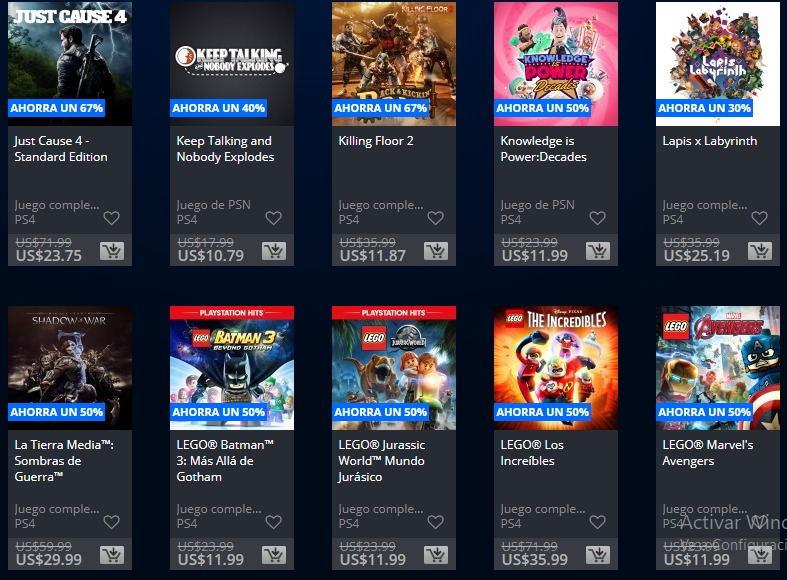Screen dimensions: 787x580
Task: Add LEGO Batman 3 to cart
Action: [x=274, y=554]
